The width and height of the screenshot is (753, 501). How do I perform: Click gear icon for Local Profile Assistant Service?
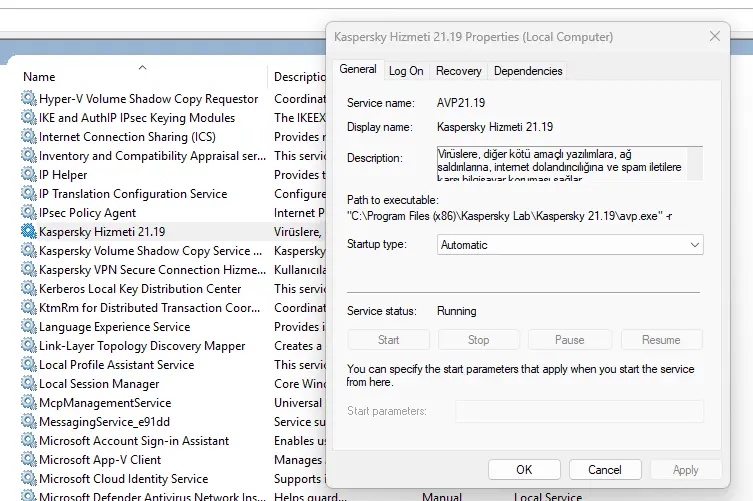[x=29, y=365]
